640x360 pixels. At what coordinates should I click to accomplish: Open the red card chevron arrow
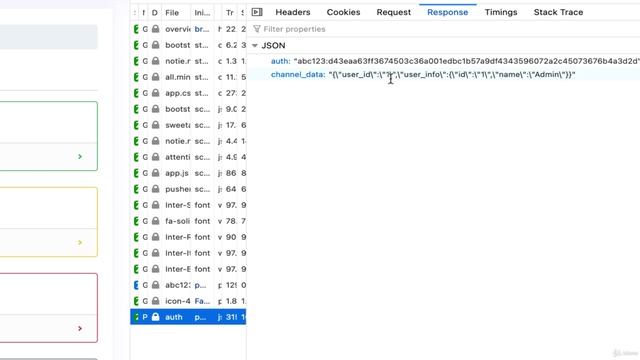80,328
